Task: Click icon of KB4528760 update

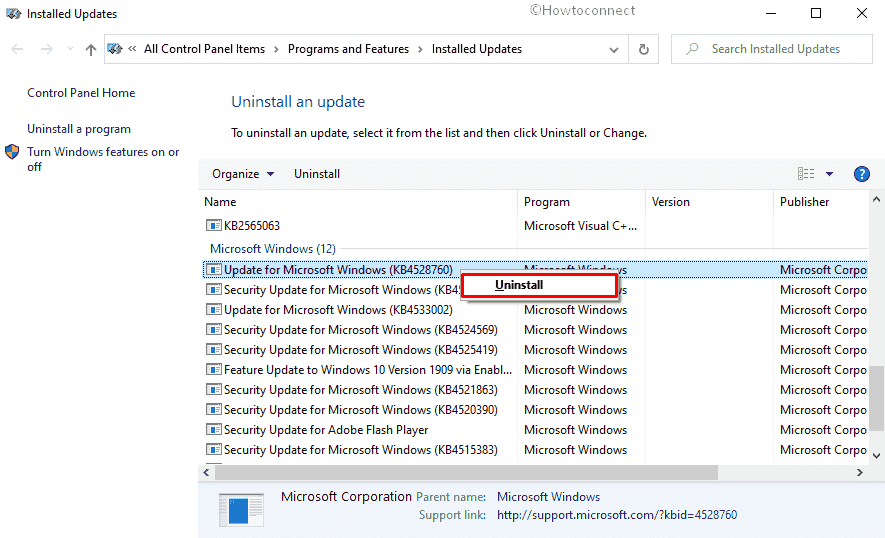Action: (x=213, y=270)
